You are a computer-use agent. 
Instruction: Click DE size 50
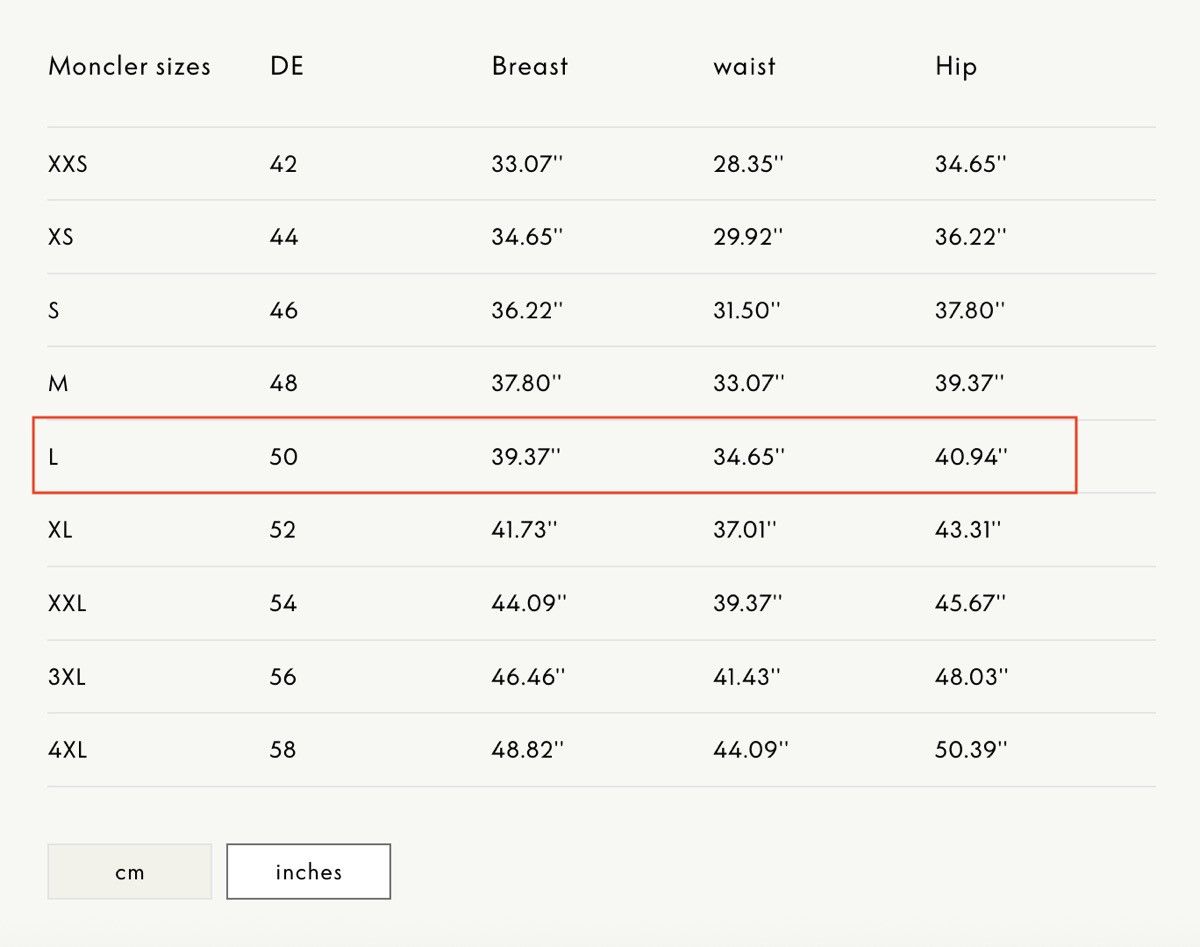click(x=284, y=457)
